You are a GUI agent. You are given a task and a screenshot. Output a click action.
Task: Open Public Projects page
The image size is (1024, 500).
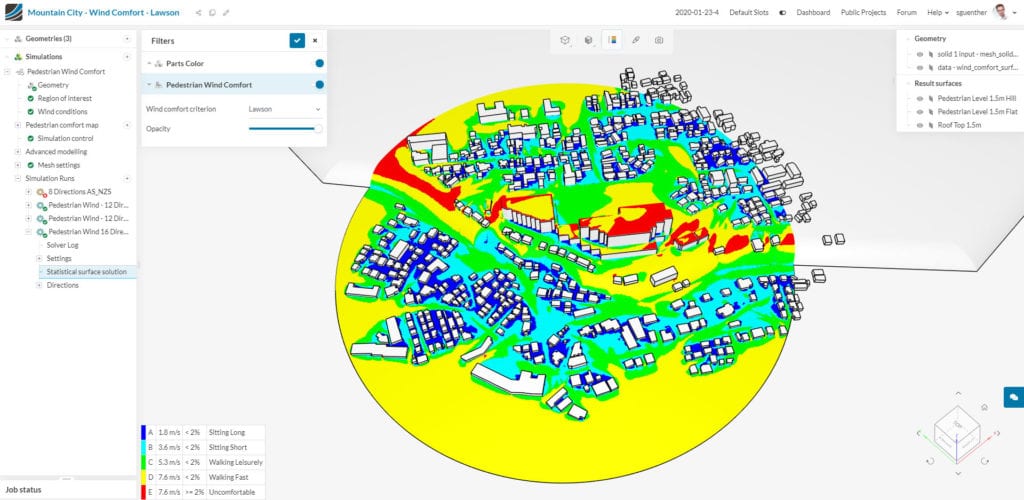point(863,12)
